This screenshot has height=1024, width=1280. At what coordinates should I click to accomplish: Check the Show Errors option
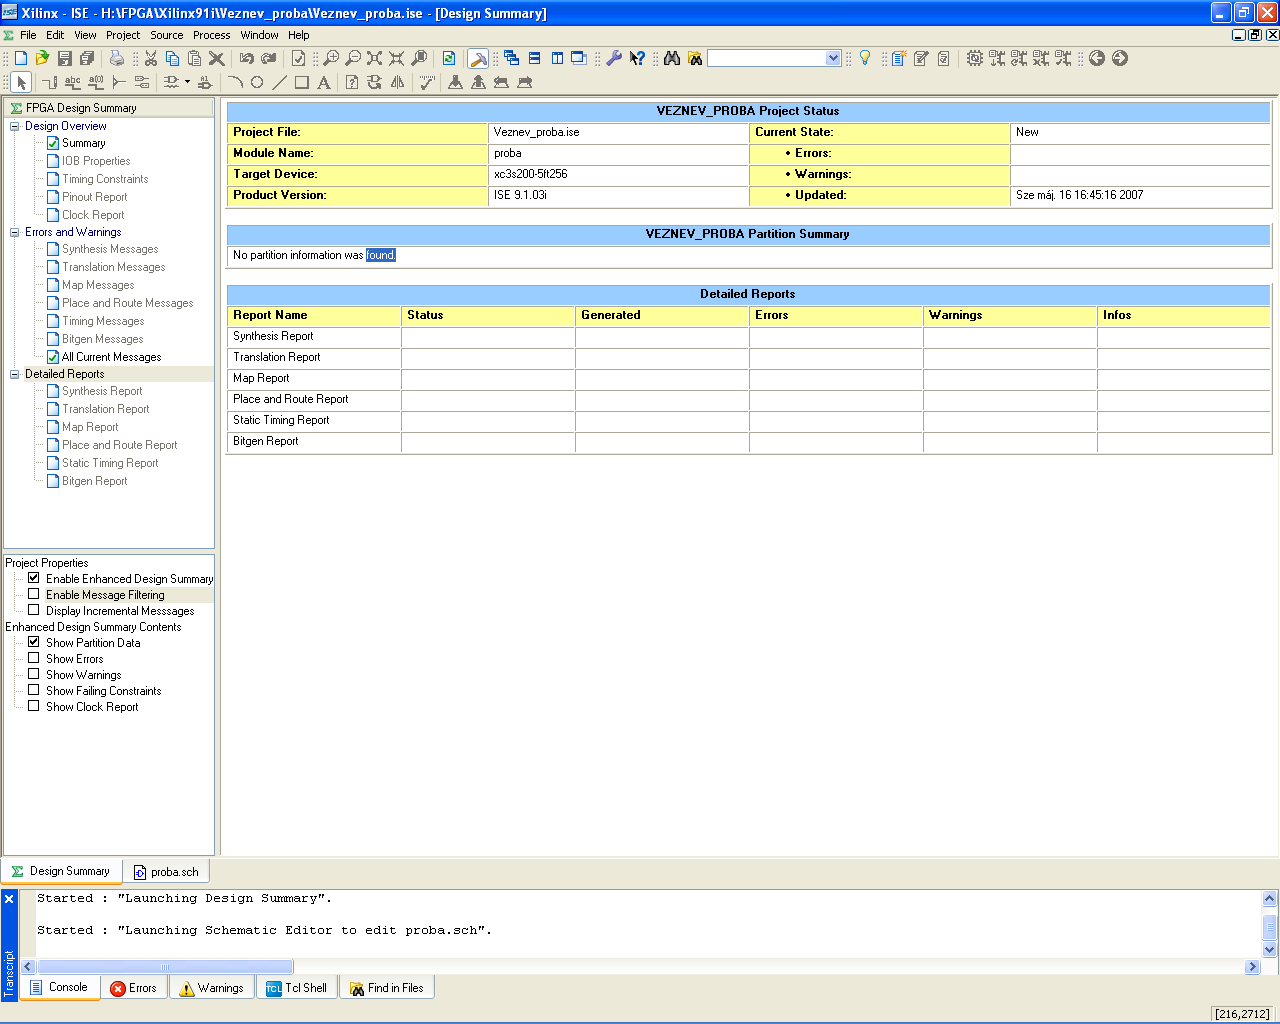(x=34, y=658)
